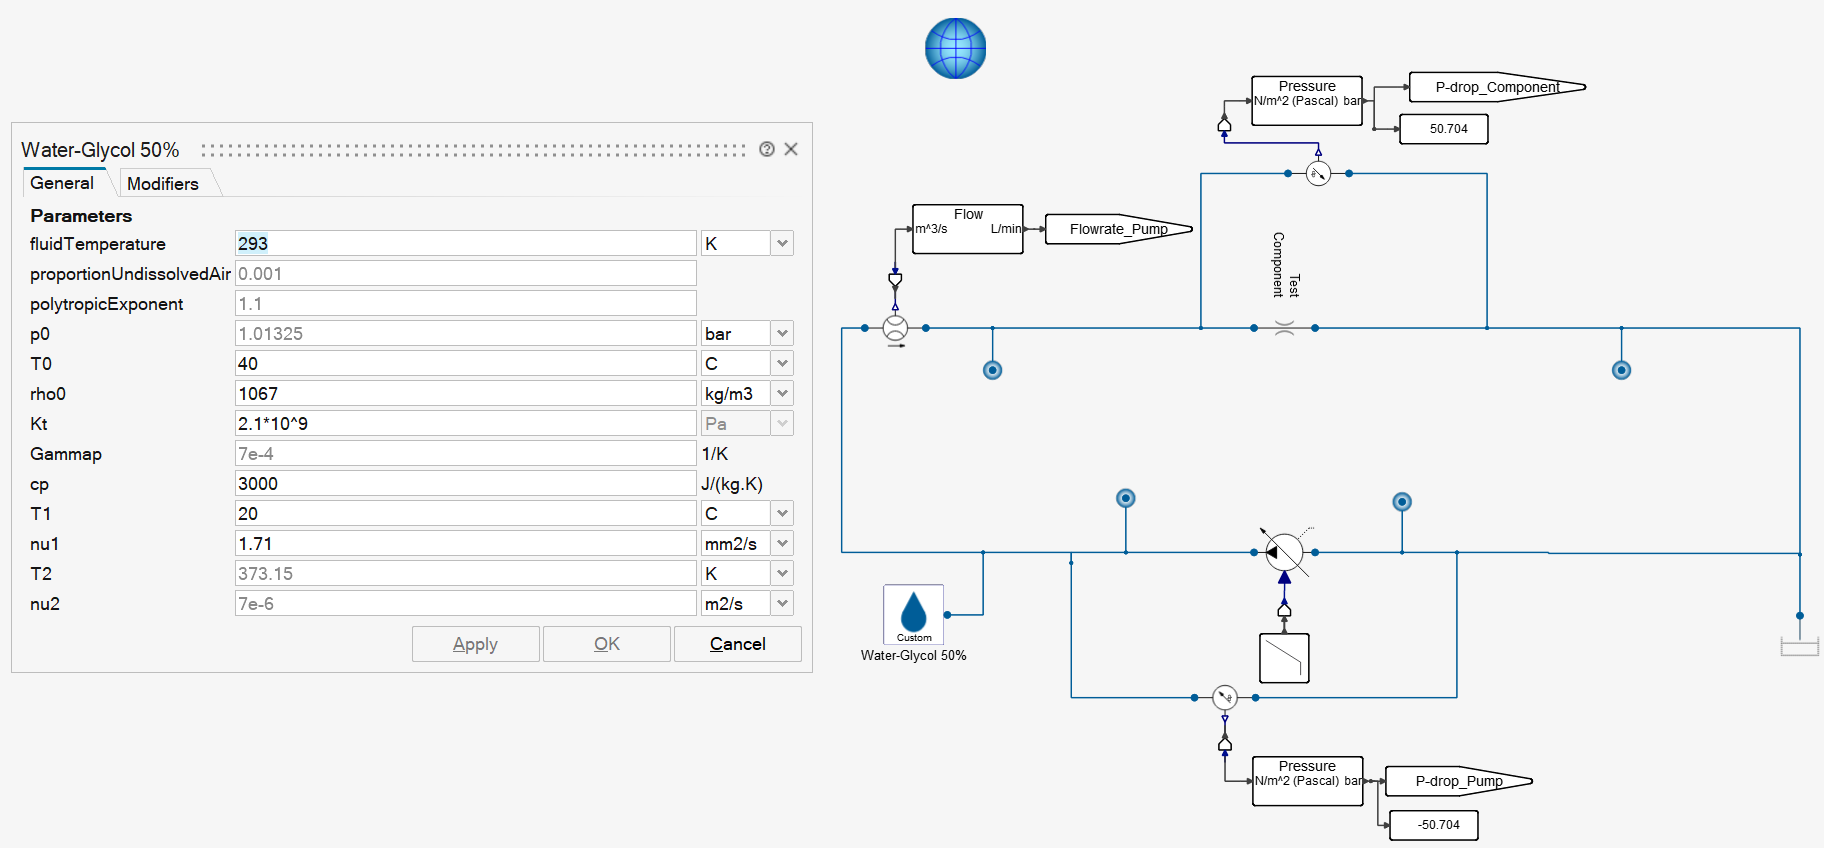The image size is (1824, 848).
Task: Click the lower-left blue port node
Action: point(1126,498)
